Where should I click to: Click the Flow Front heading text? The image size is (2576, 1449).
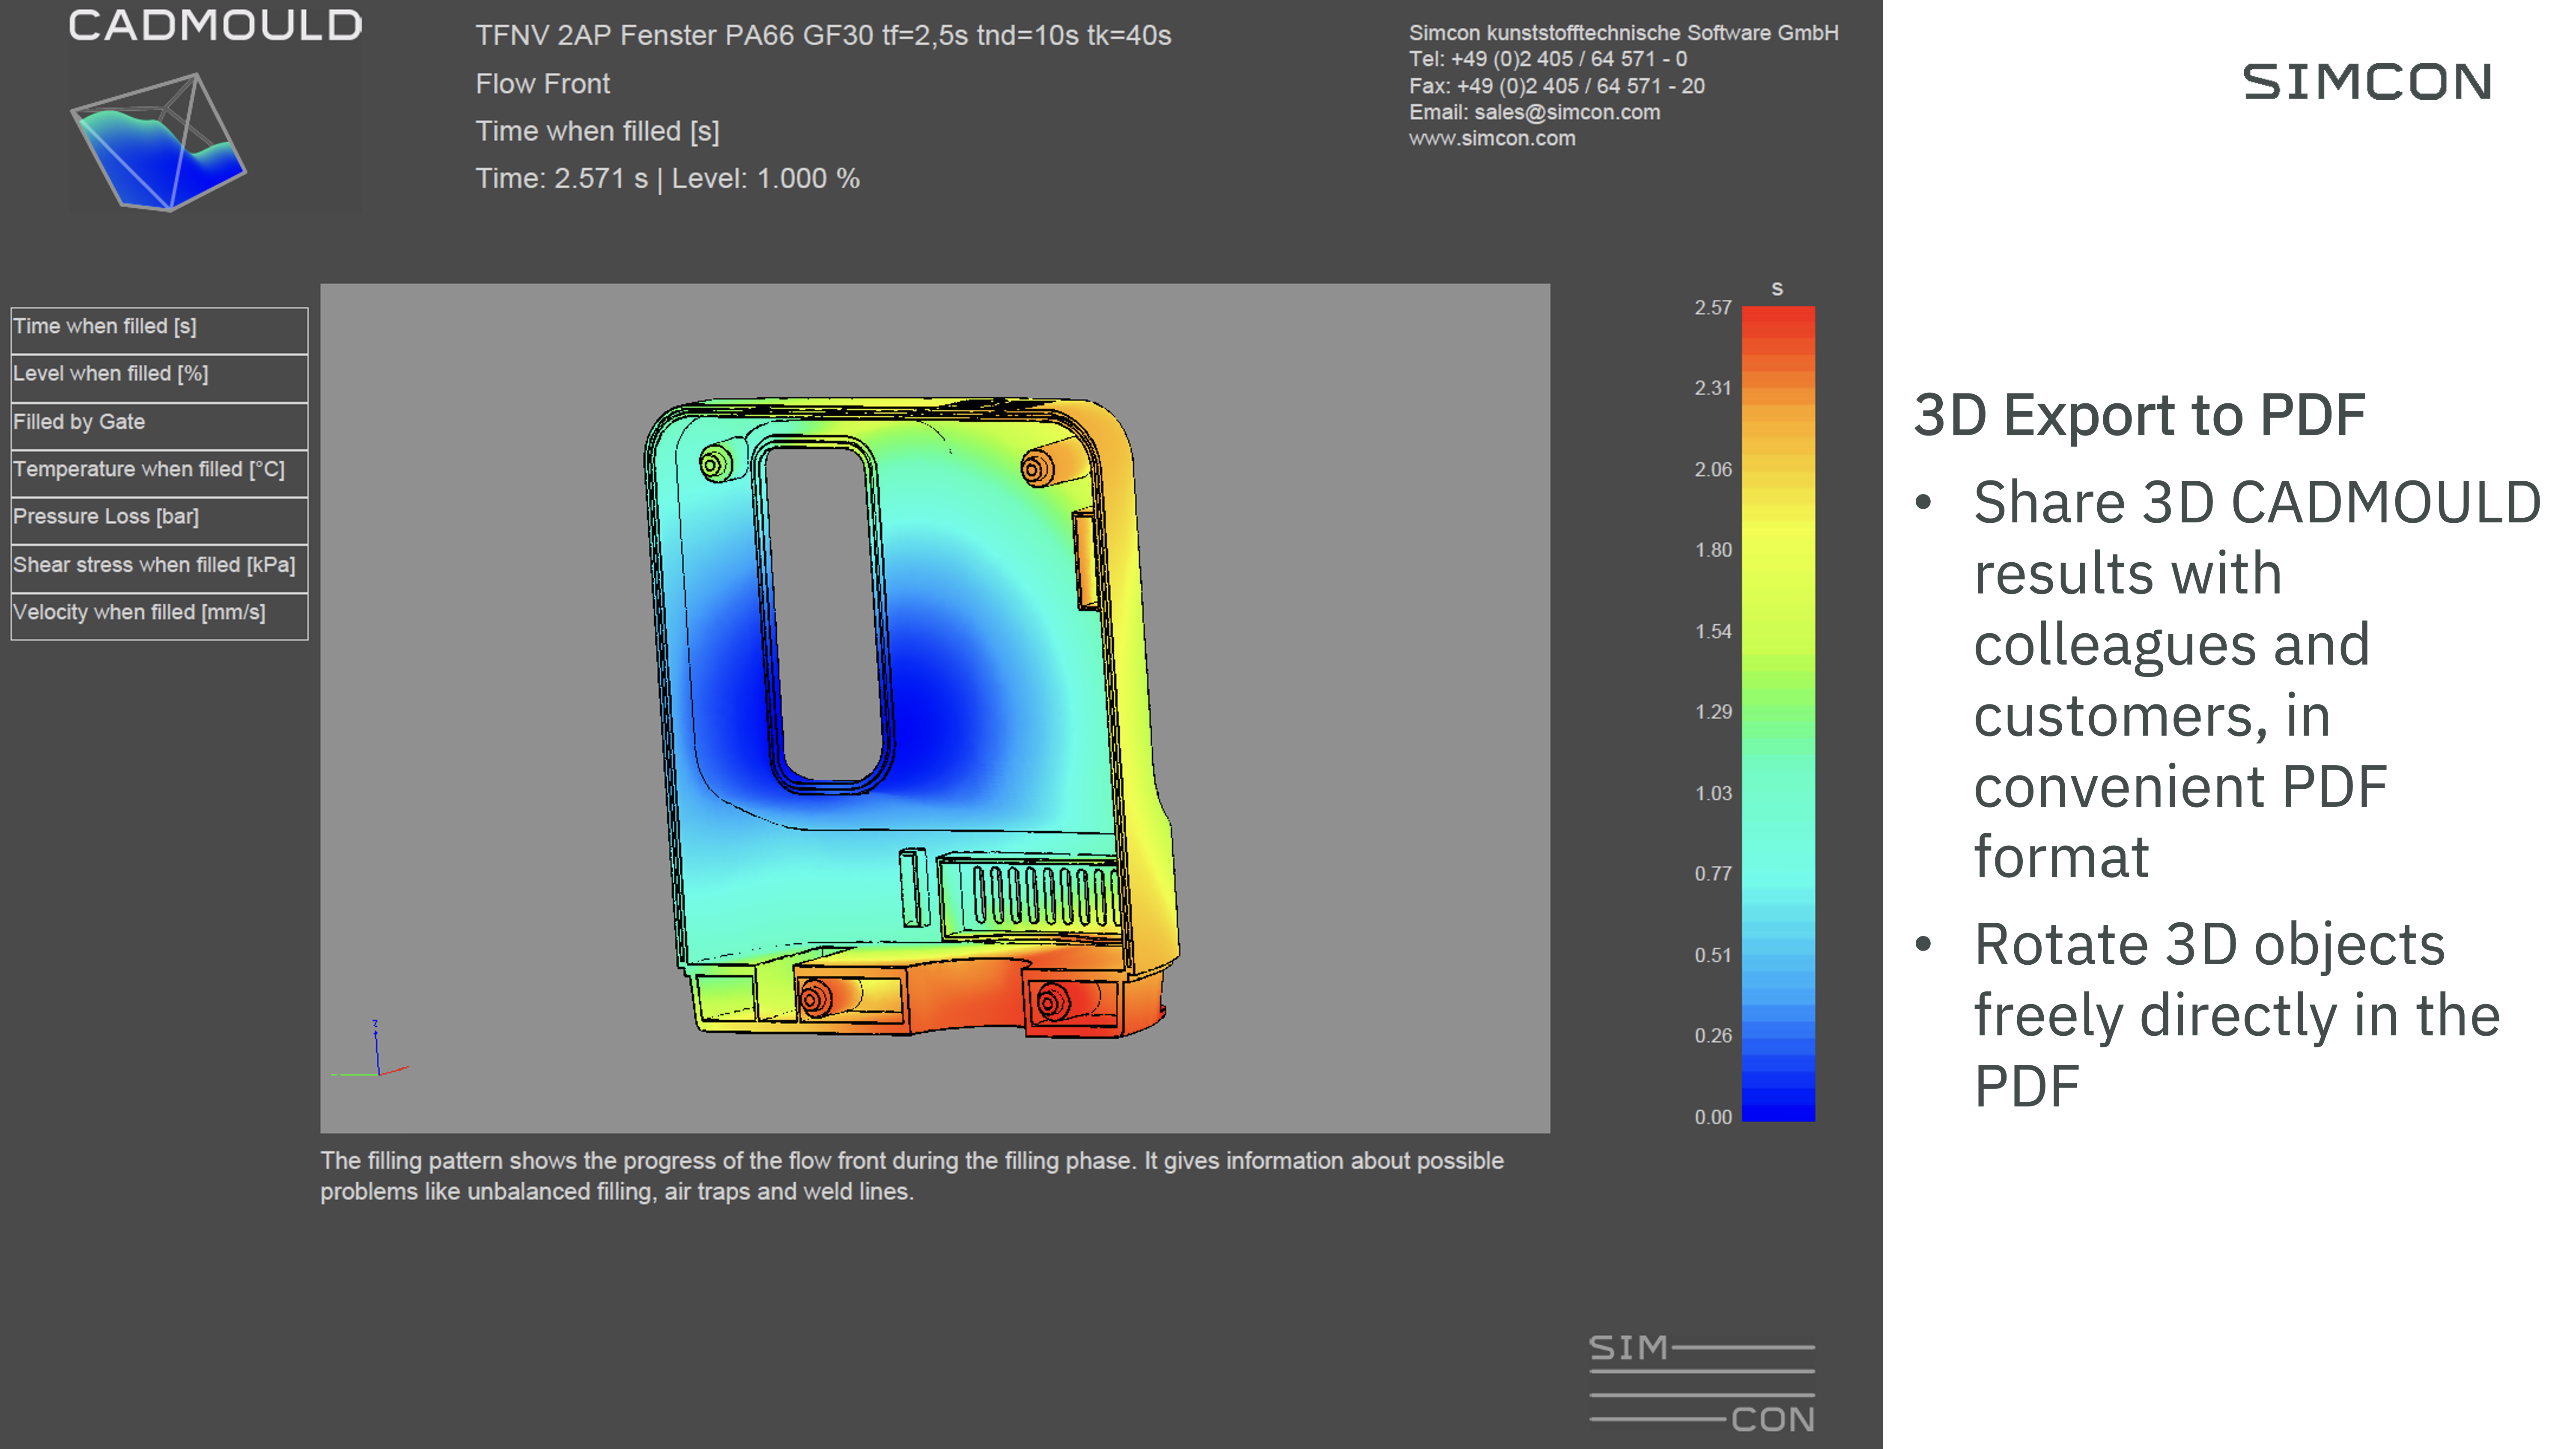tap(542, 84)
